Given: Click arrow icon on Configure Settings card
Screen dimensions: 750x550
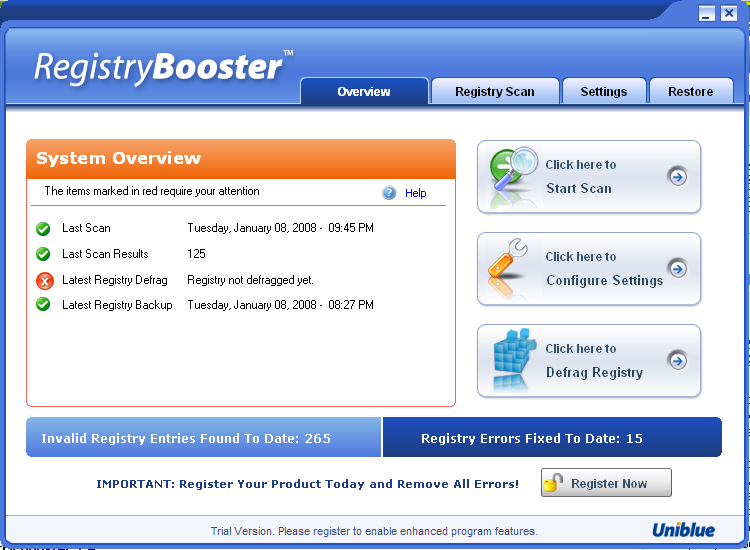Looking at the screenshot, I should 677,269.
